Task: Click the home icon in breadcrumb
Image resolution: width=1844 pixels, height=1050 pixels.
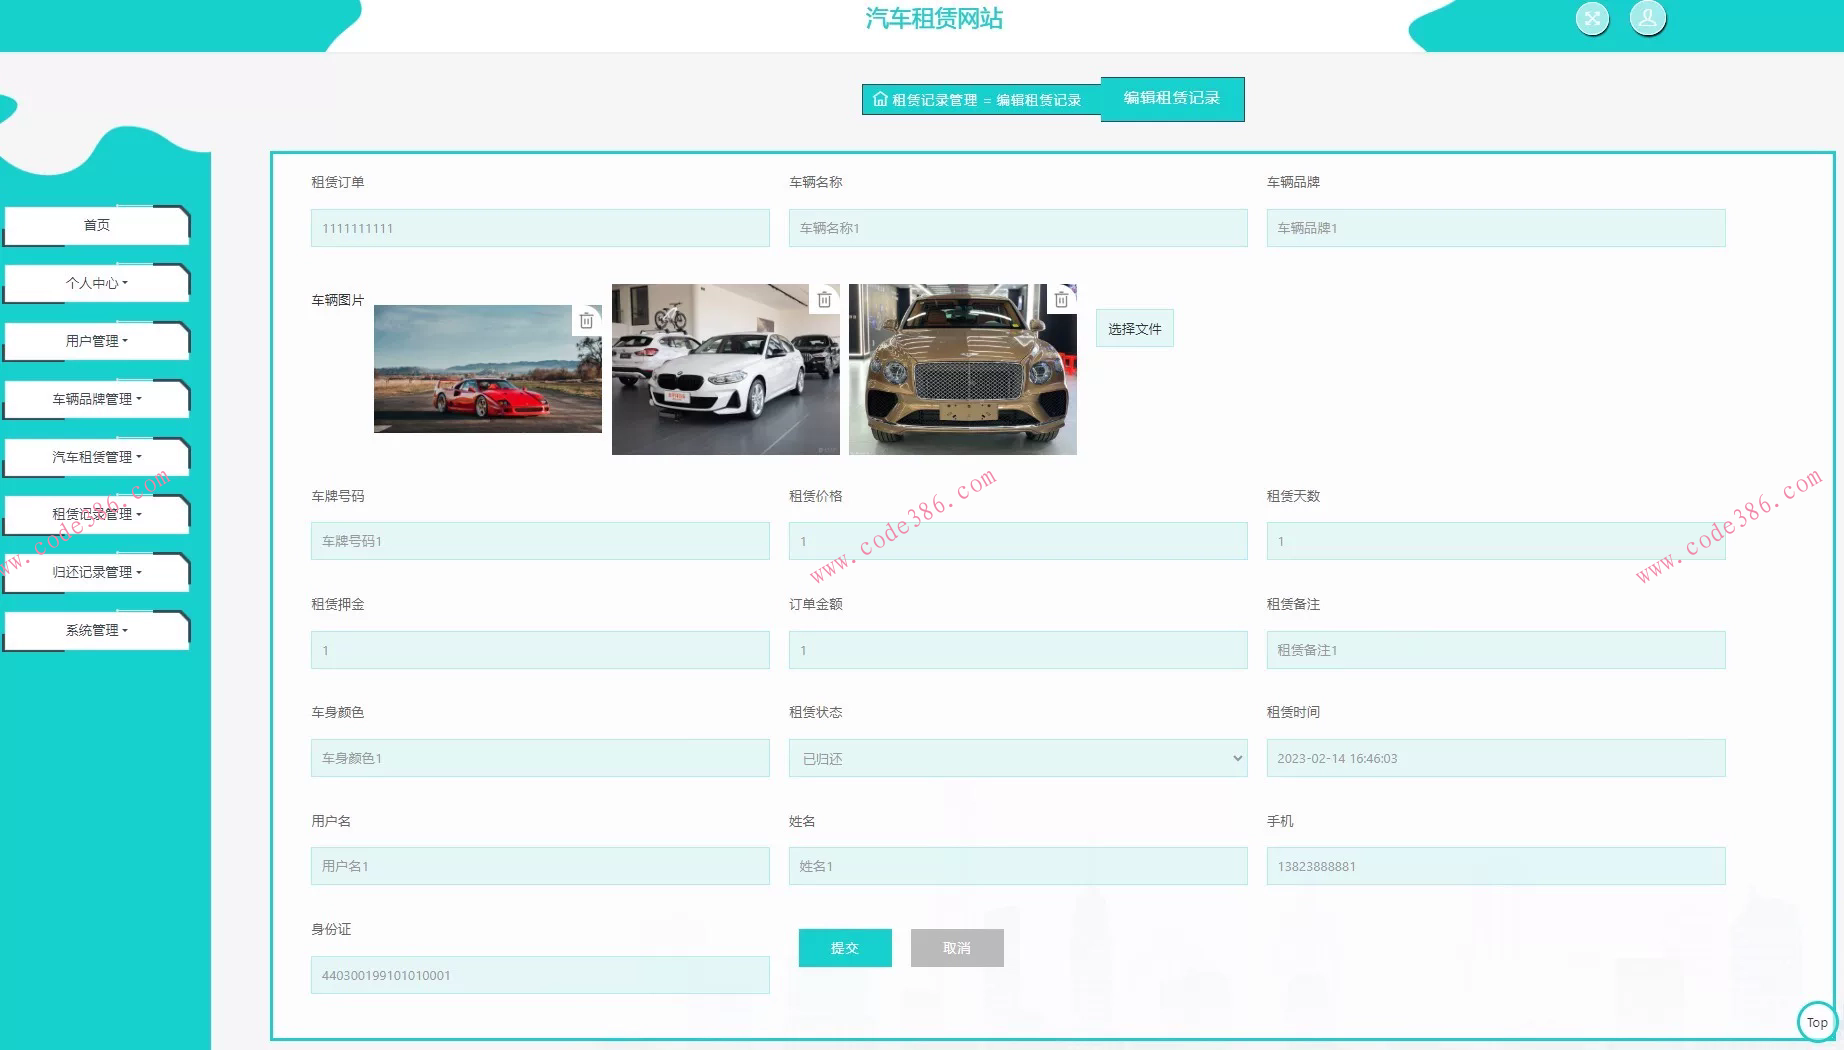Action: coord(880,99)
